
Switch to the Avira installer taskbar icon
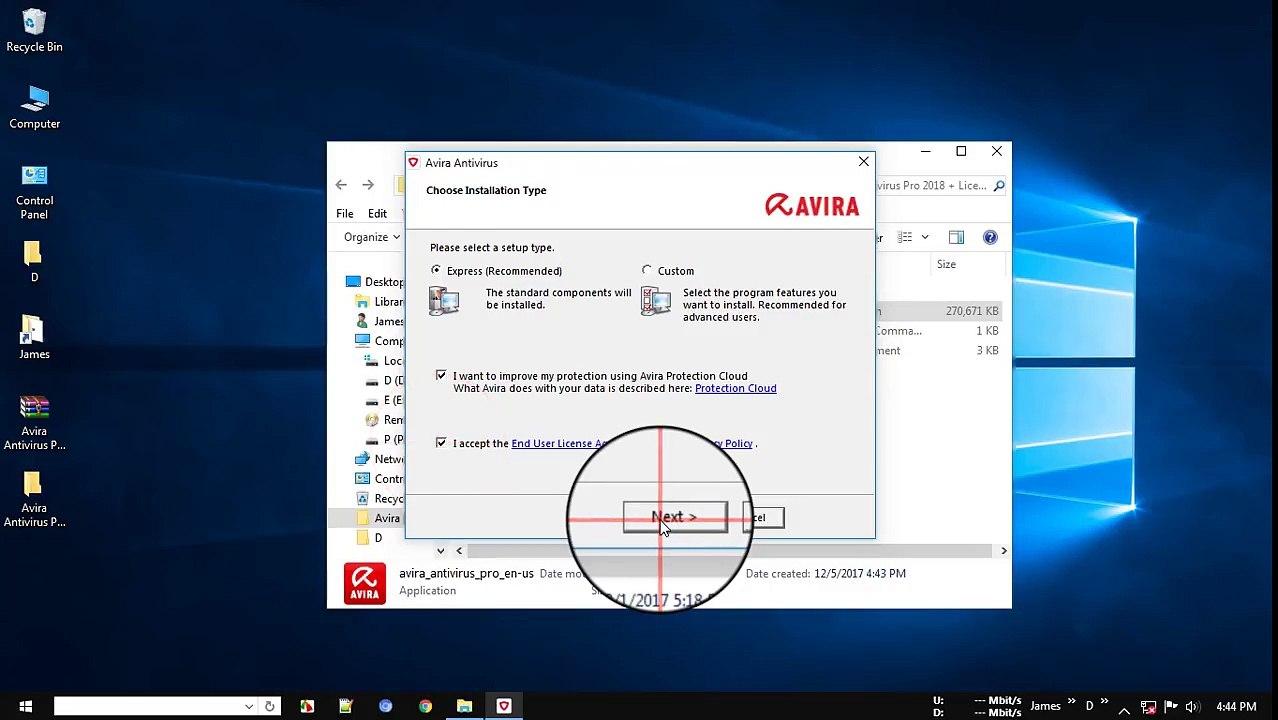coord(504,706)
